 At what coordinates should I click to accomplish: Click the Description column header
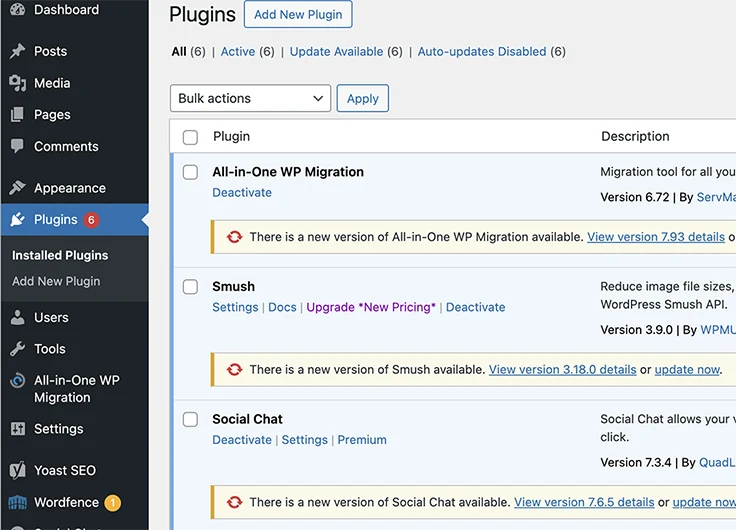[635, 137]
